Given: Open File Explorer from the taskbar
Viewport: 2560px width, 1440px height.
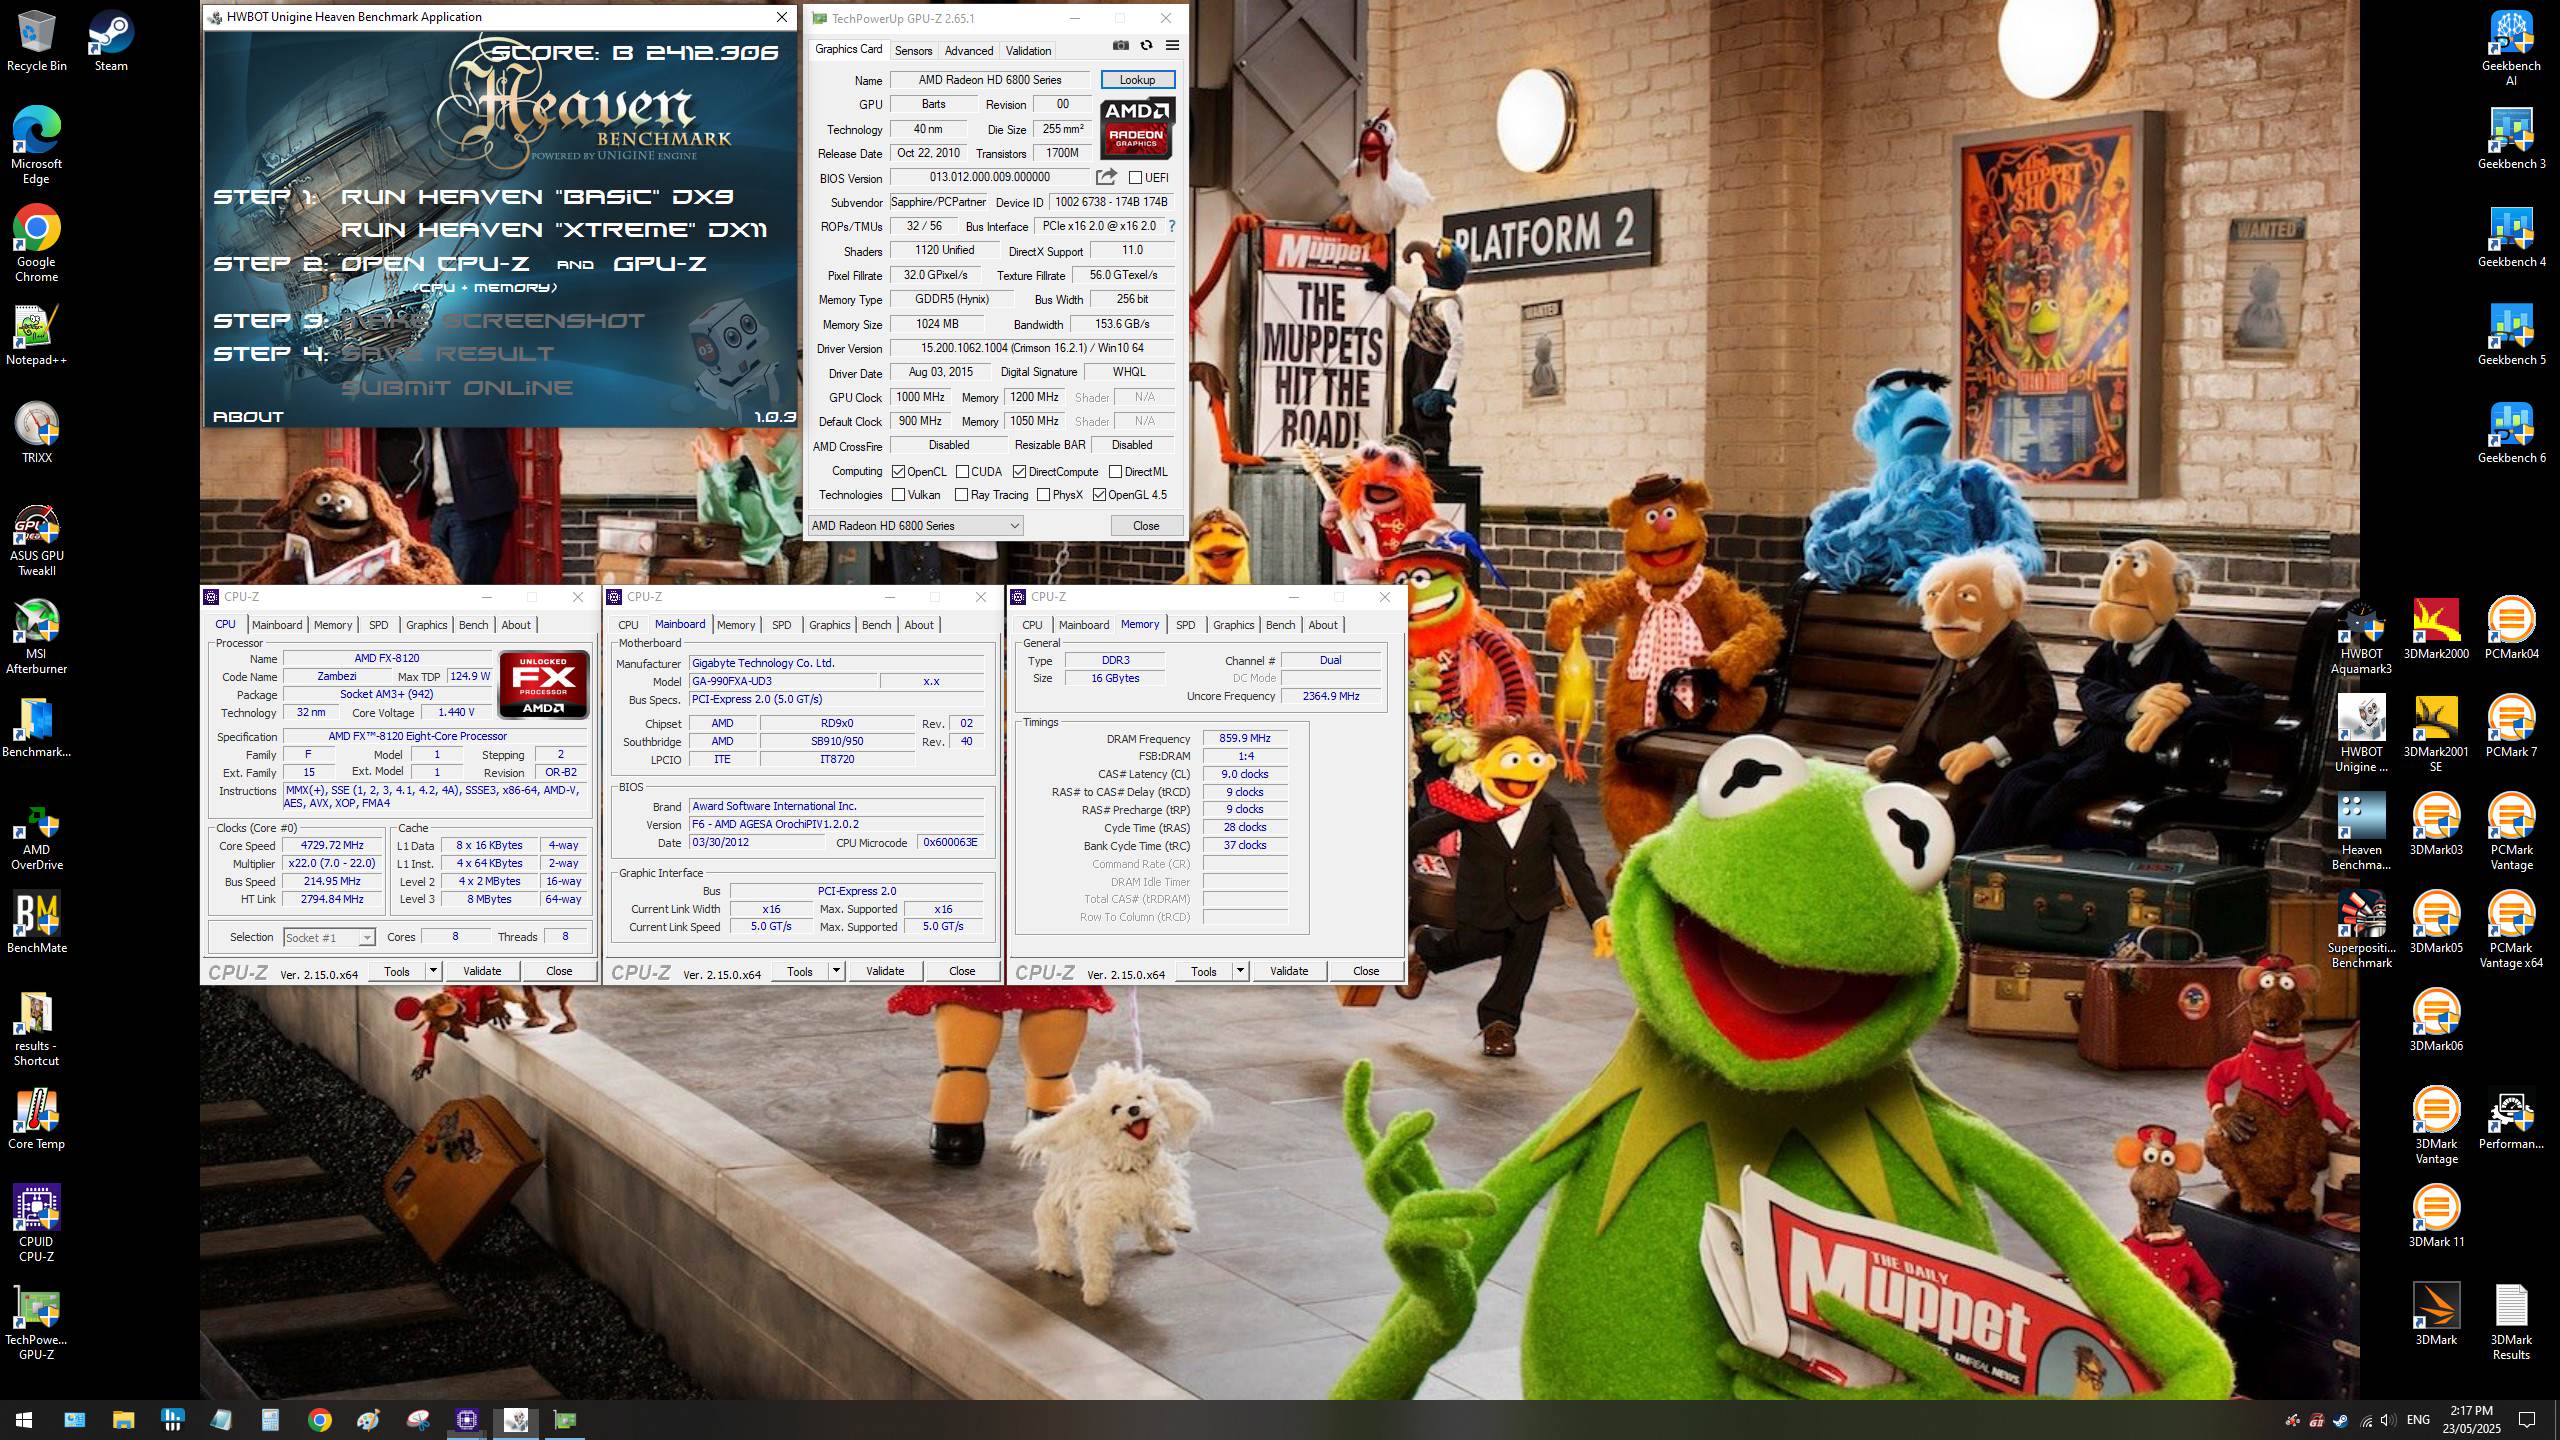Looking at the screenshot, I should (x=123, y=1420).
